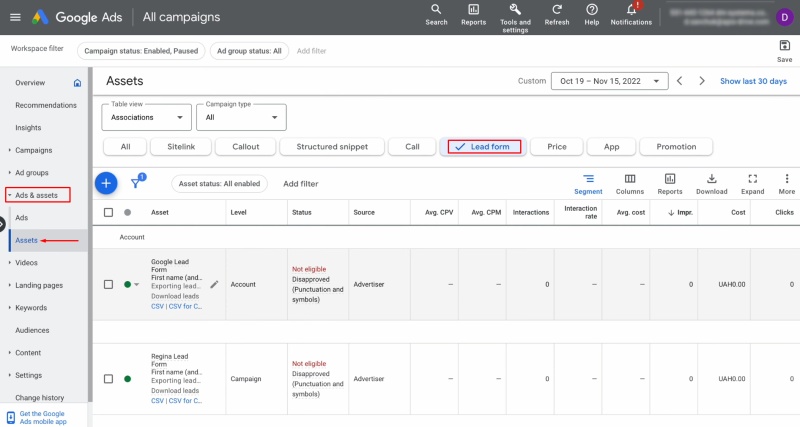Viewport: 800px width, 427px height.
Task: Download CSV for Google Lead Form
Action: pyautogui.click(x=158, y=306)
